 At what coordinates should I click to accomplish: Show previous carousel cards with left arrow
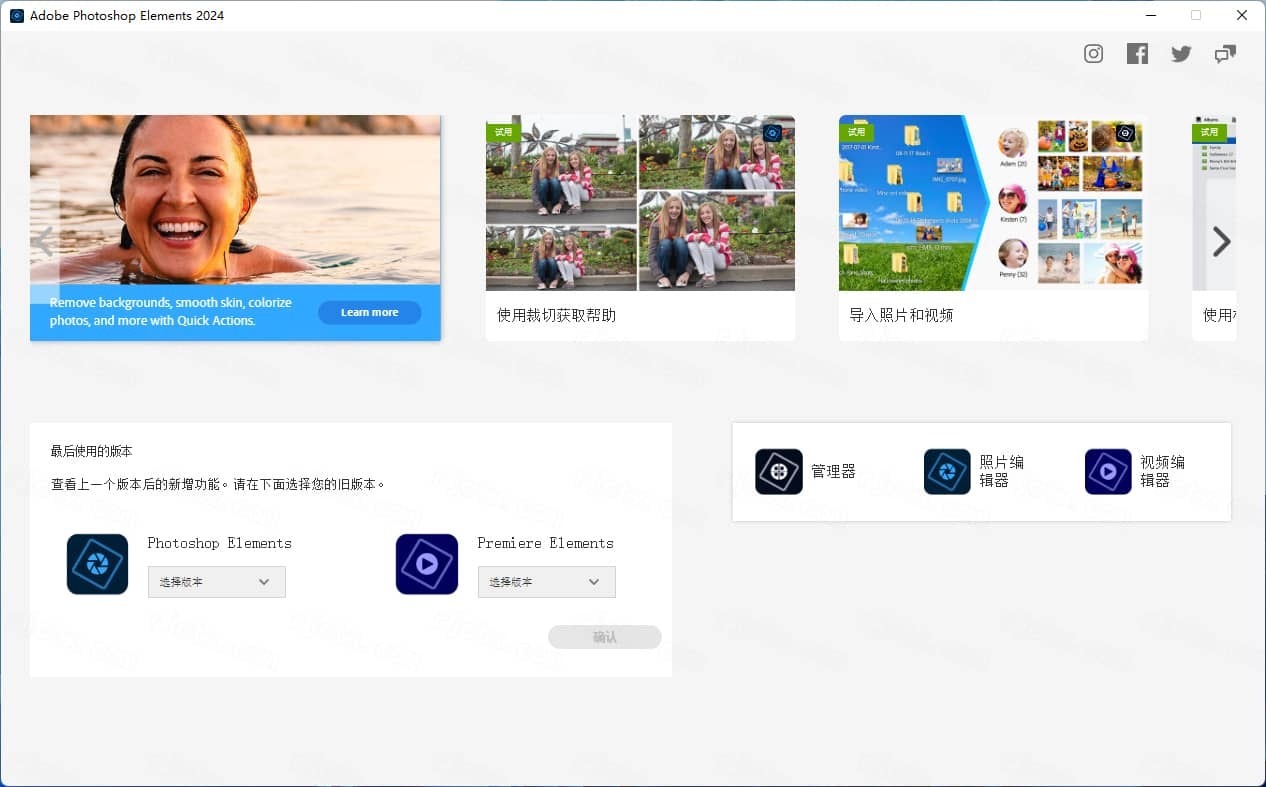coord(43,241)
